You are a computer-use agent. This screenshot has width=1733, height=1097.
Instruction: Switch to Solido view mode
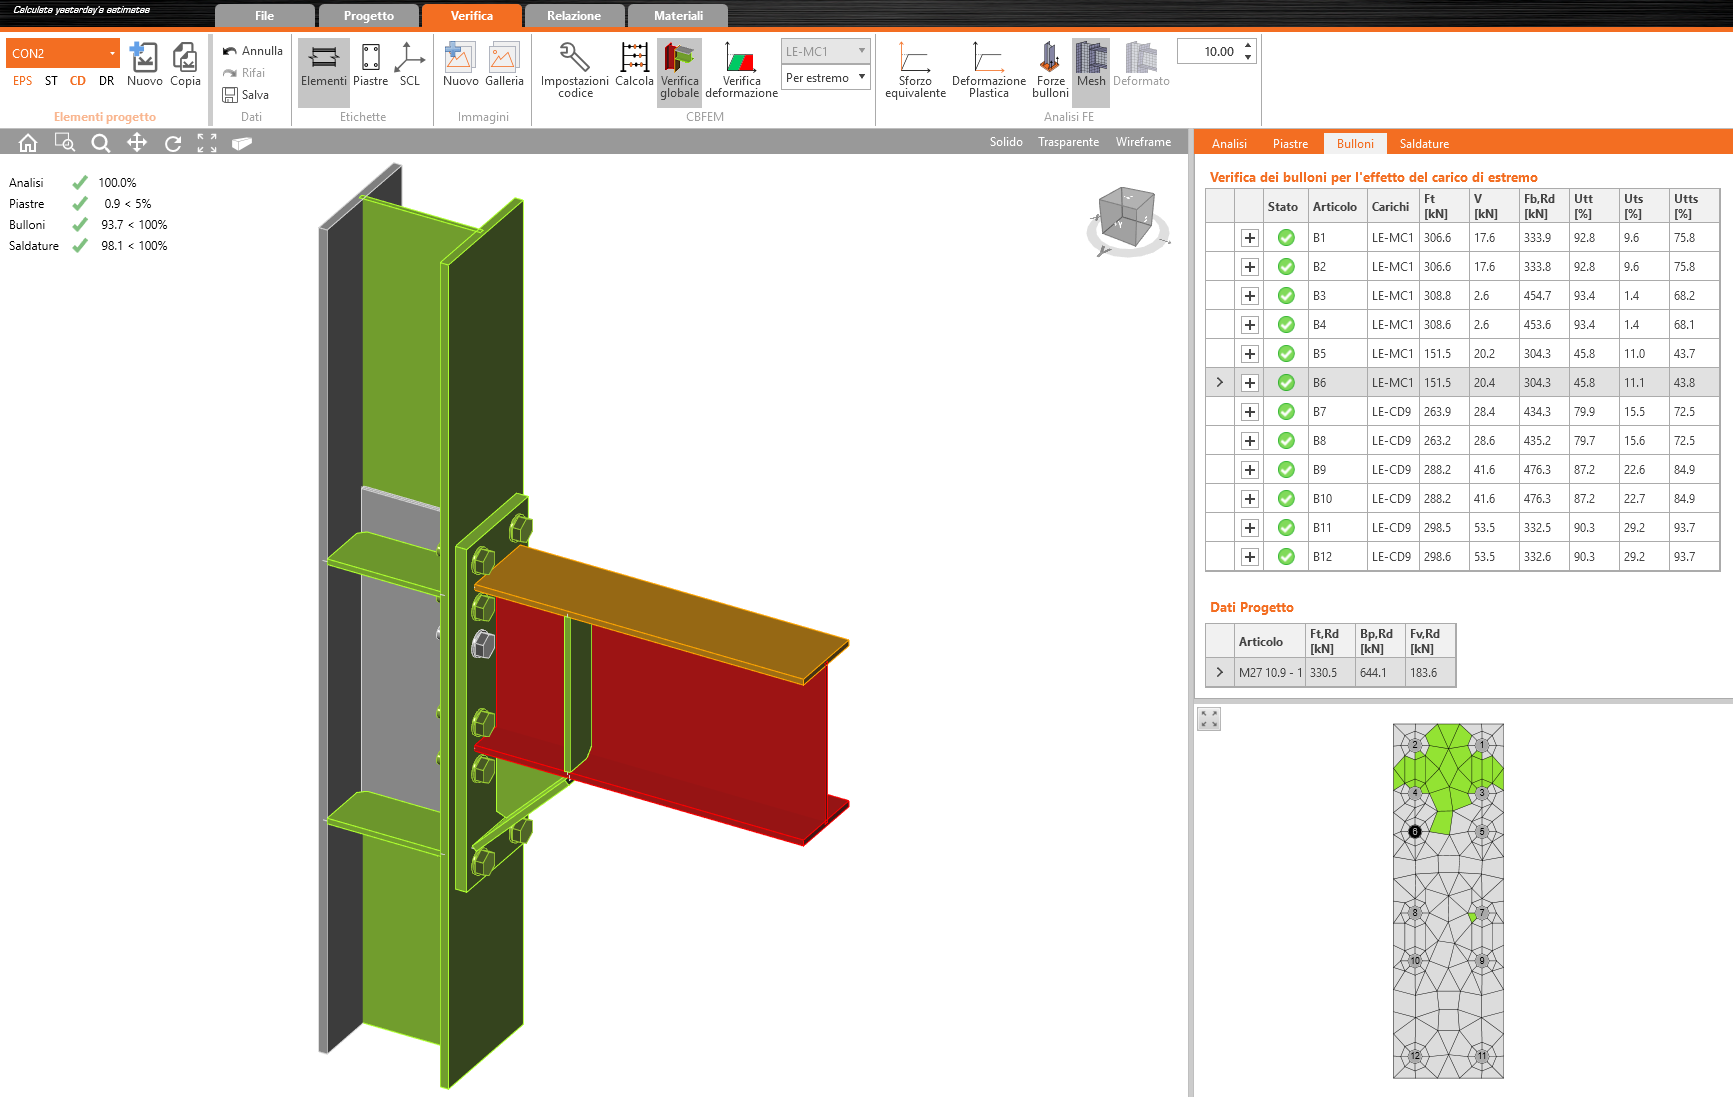point(1006,142)
